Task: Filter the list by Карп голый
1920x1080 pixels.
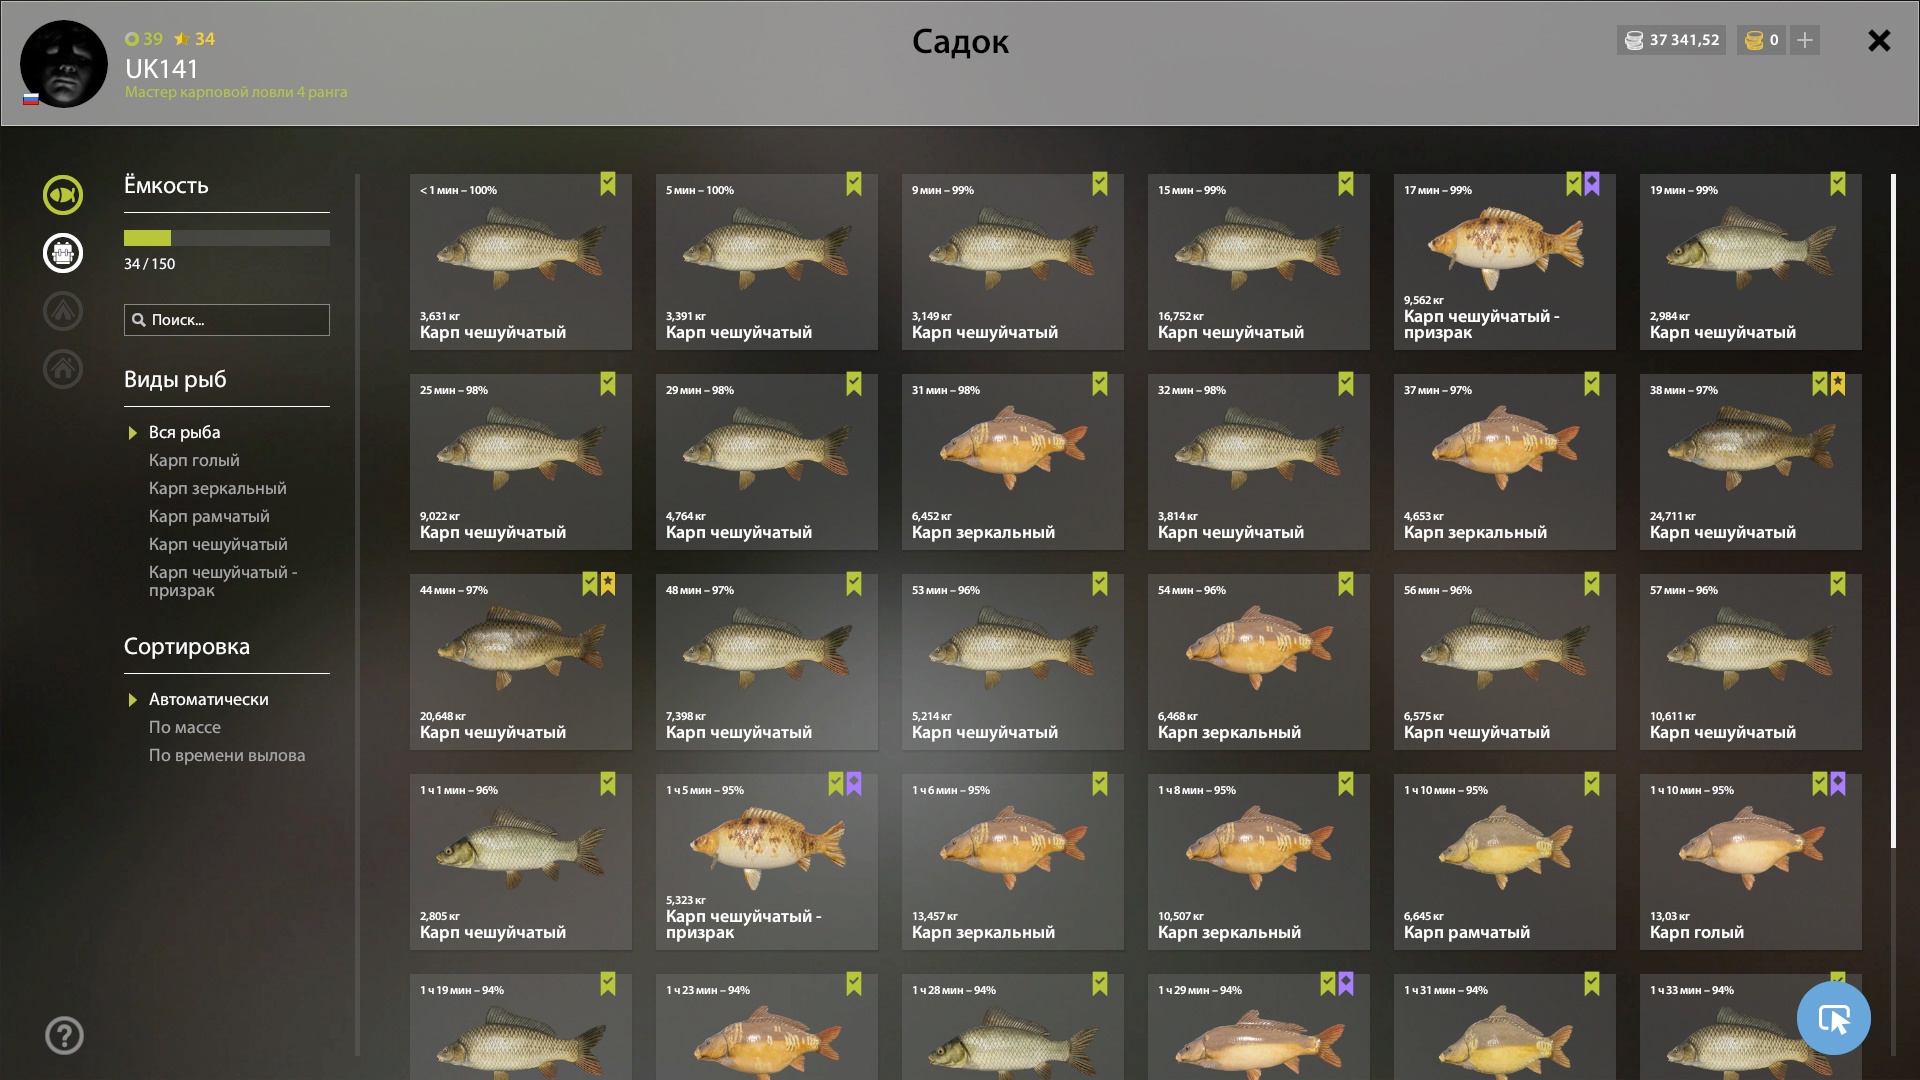Action: pyautogui.click(x=194, y=460)
